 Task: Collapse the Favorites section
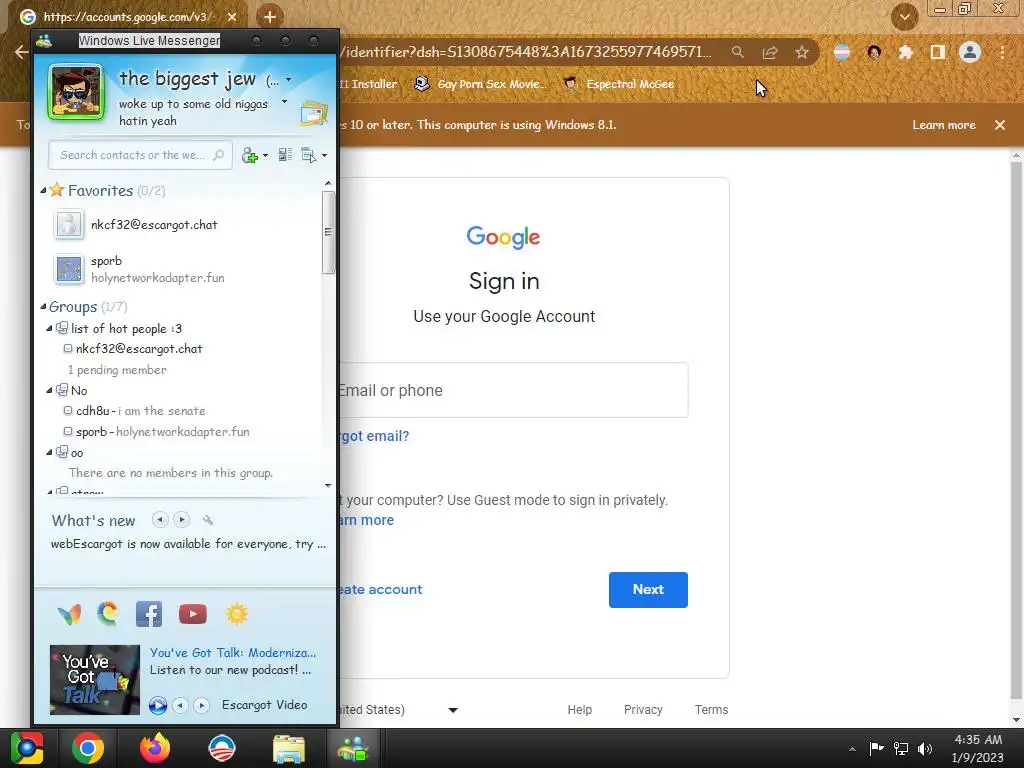pyautogui.click(x=43, y=190)
